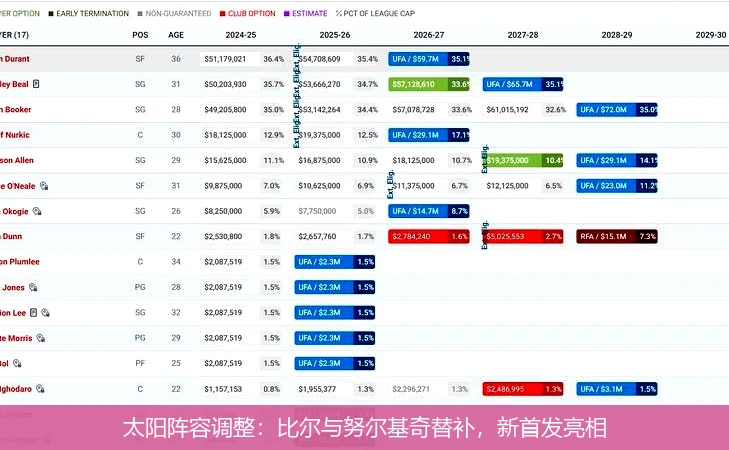Click Allen's green $19,375,000 option cell

pyautogui.click(x=524, y=160)
